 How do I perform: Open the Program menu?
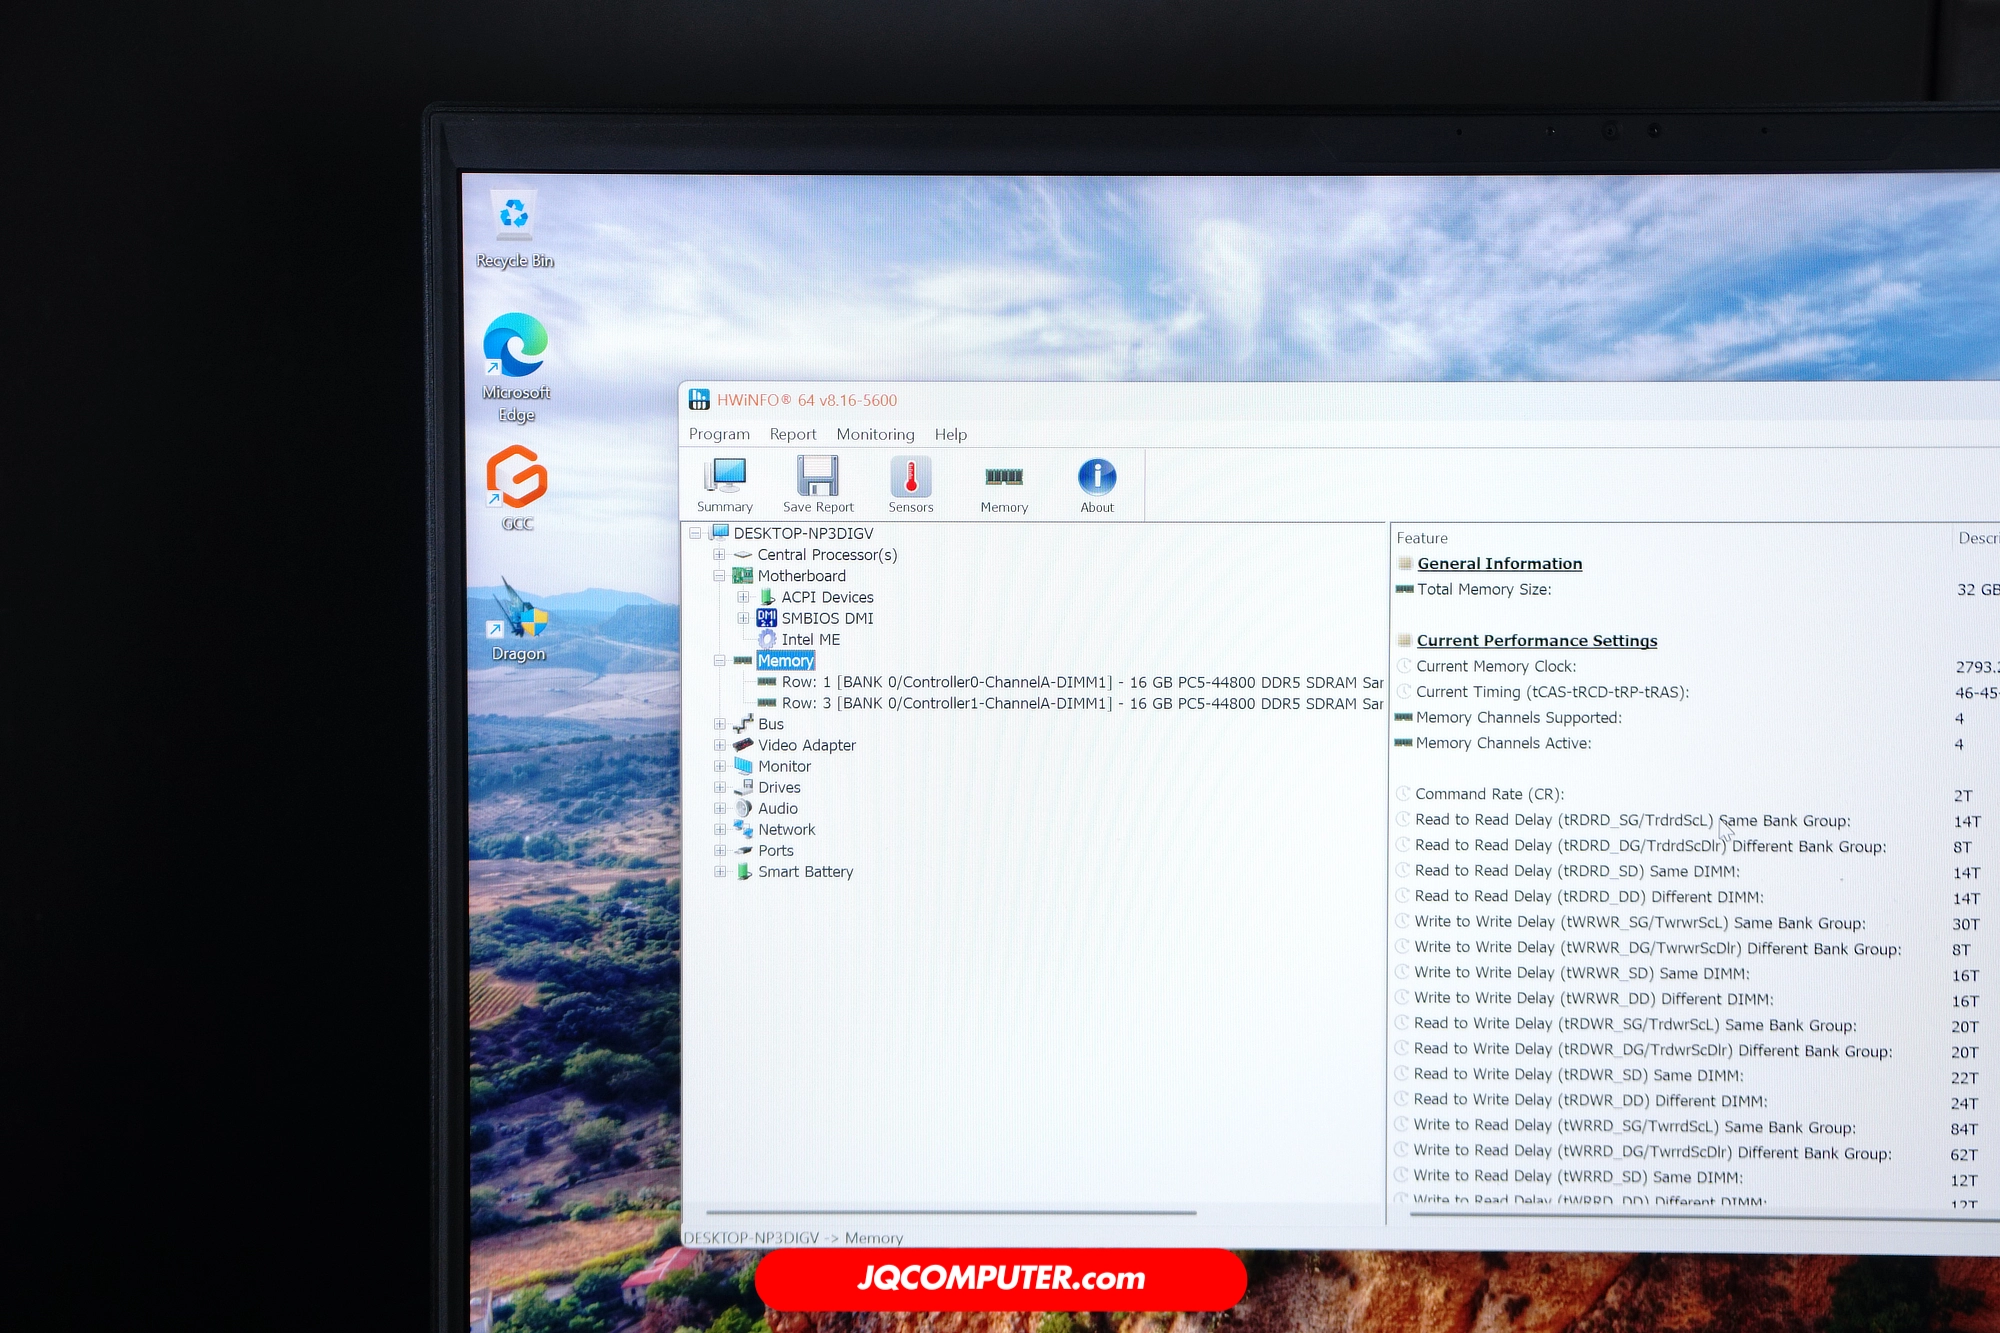point(718,434)
